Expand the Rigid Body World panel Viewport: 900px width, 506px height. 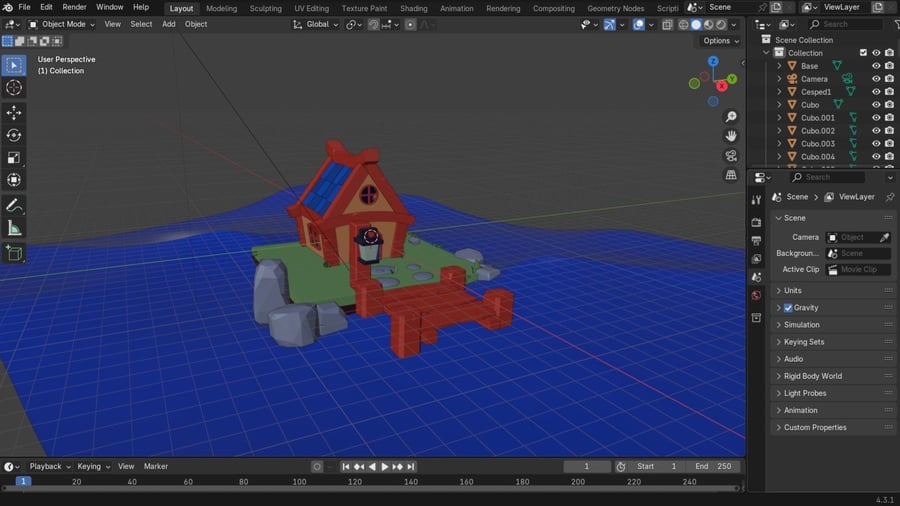[x=812, y=376]
